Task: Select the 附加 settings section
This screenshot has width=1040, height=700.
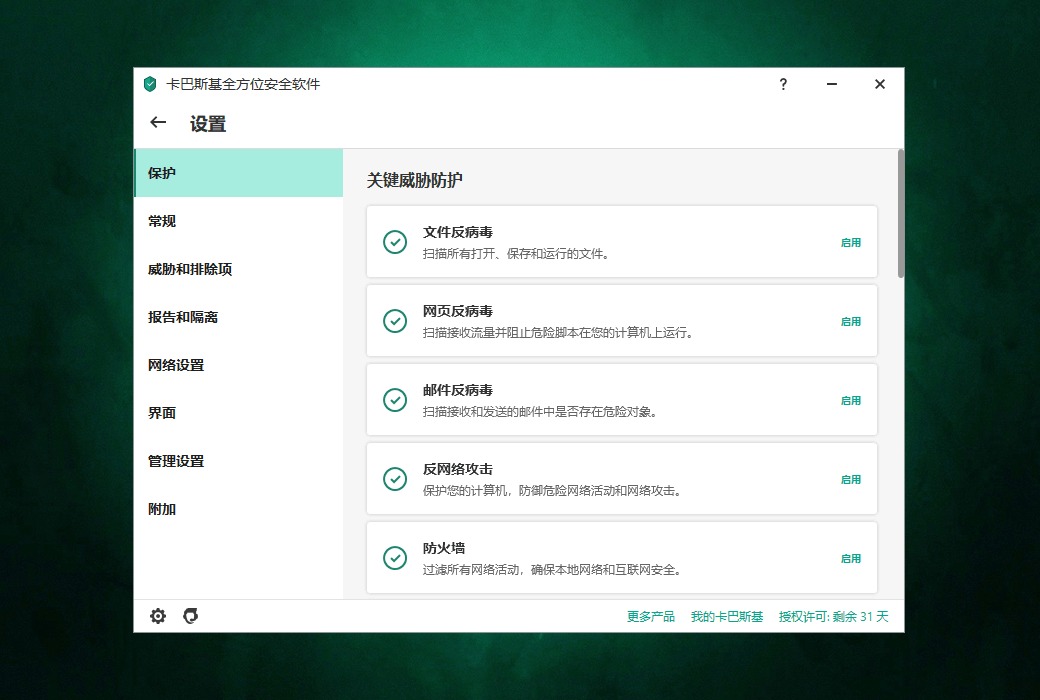Action: (x=238, y=509)
